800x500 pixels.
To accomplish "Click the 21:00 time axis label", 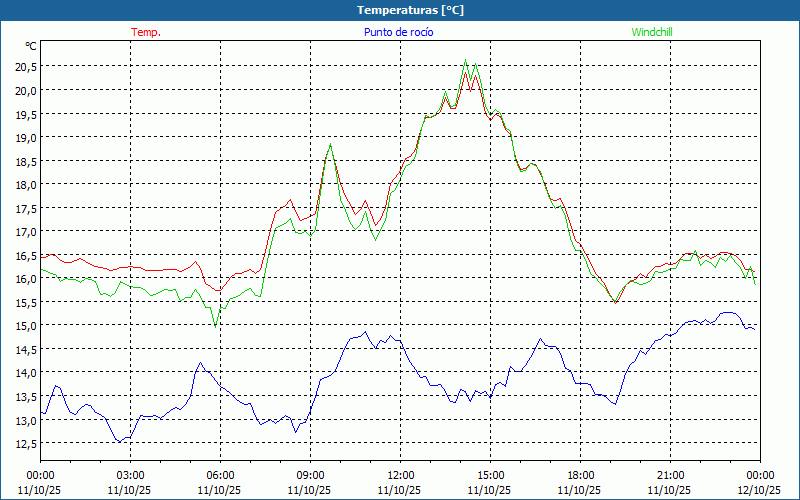I will (670, 475).
